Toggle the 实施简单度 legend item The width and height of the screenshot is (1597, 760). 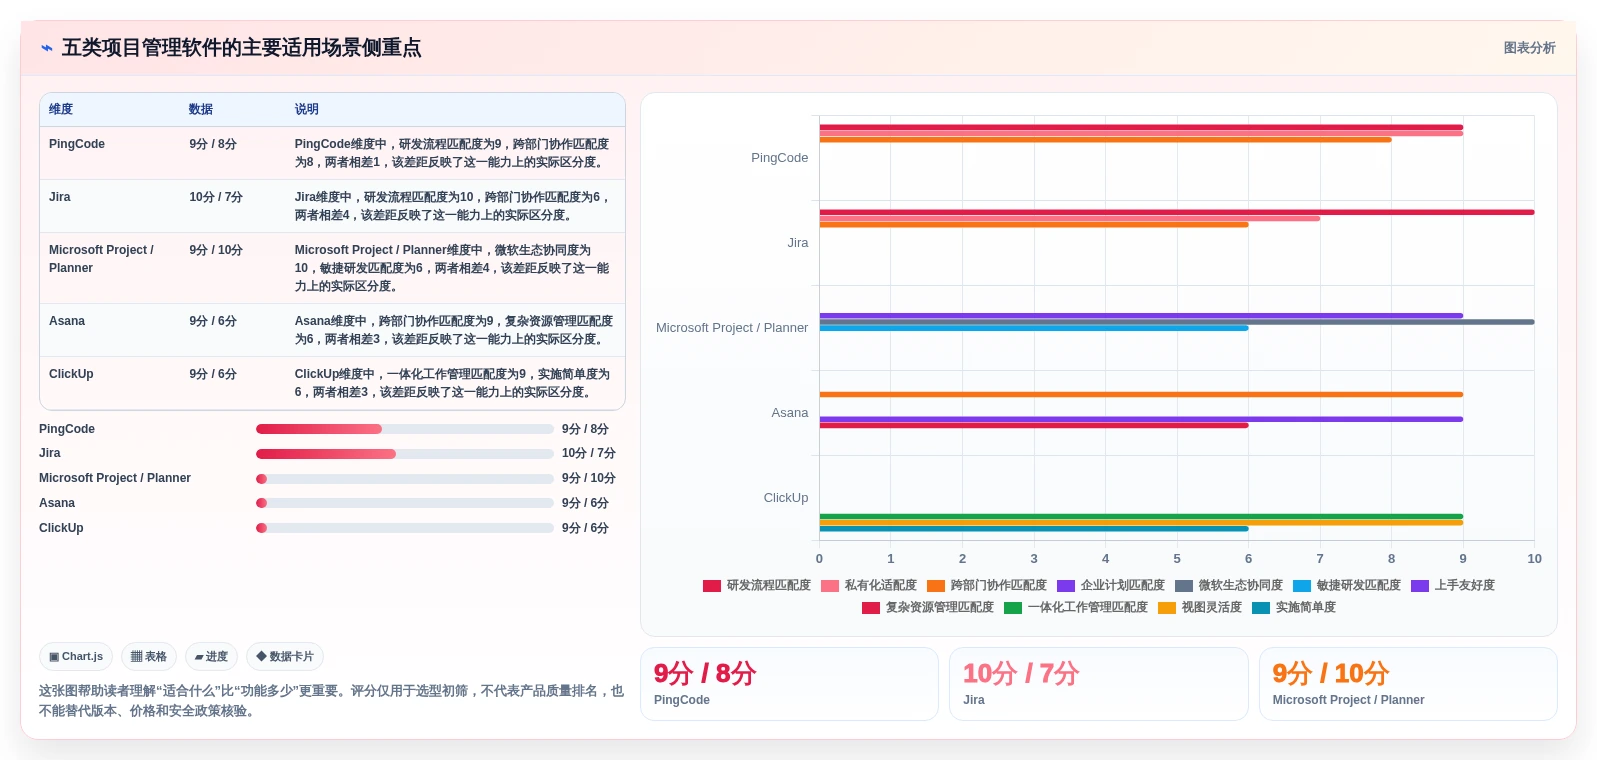coord(1294,608)
